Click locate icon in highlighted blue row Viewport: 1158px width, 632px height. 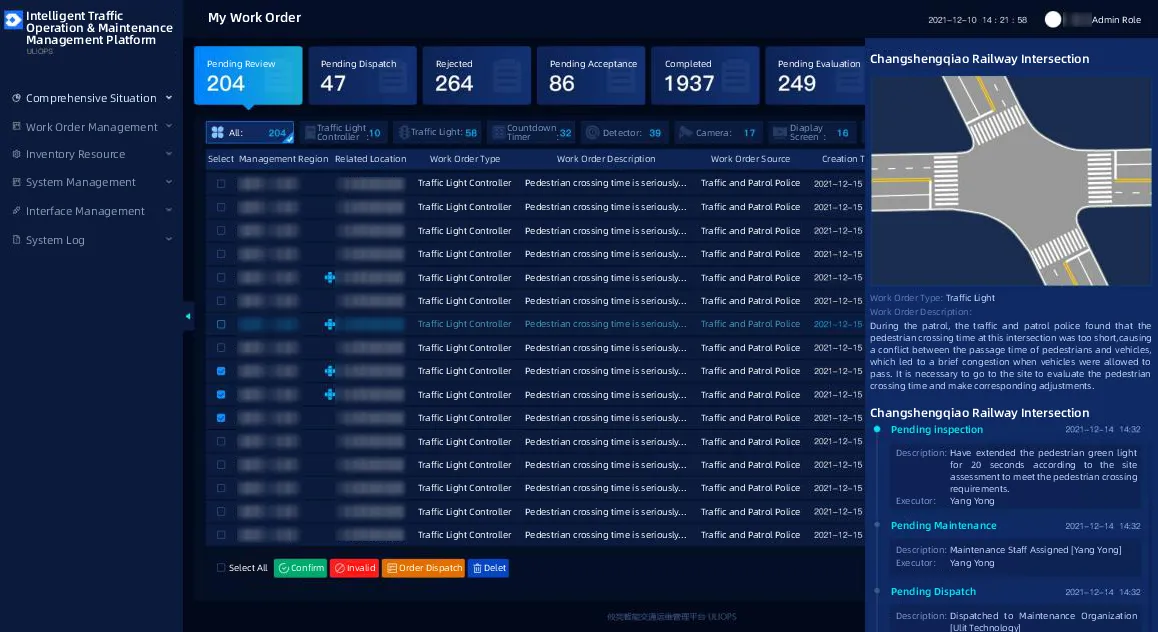330,324
